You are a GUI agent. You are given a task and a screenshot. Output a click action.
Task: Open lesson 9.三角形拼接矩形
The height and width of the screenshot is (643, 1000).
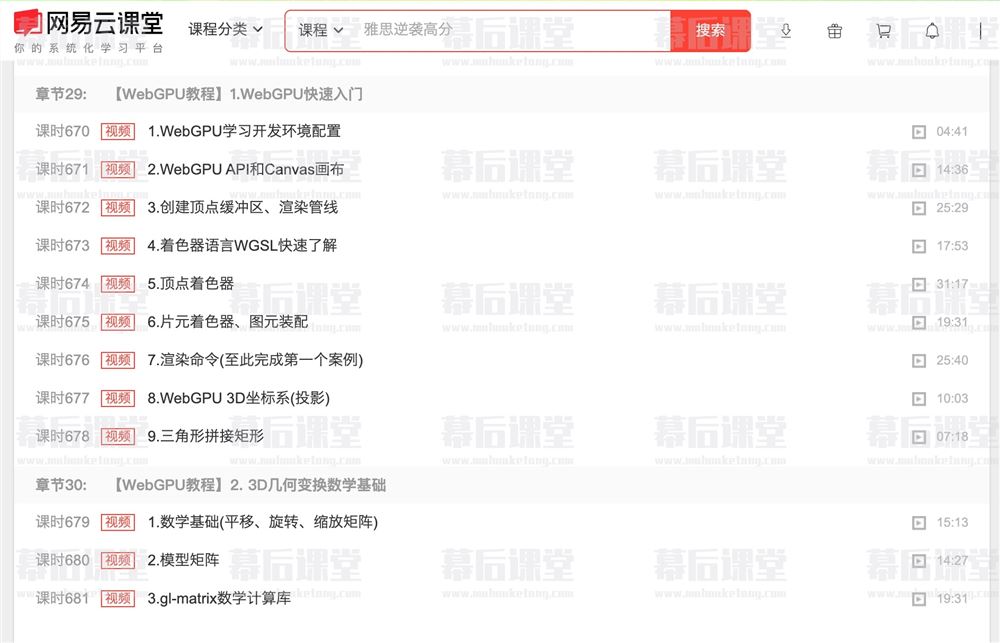point(205,436)
